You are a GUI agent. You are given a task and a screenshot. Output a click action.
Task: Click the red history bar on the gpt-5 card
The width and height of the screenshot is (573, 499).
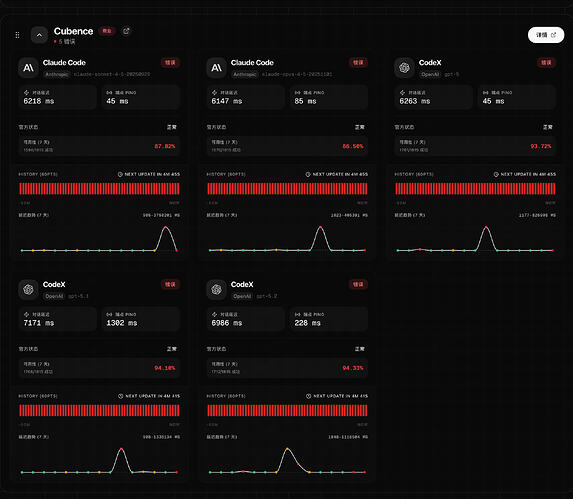tap(475, 189)
